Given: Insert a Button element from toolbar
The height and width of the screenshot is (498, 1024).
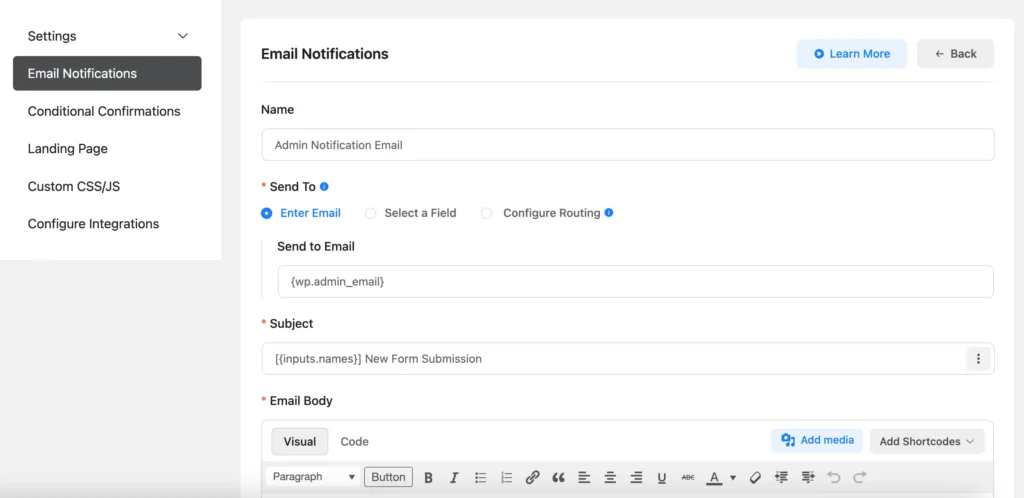Looking at the screenshot, I should click(389, 477).
